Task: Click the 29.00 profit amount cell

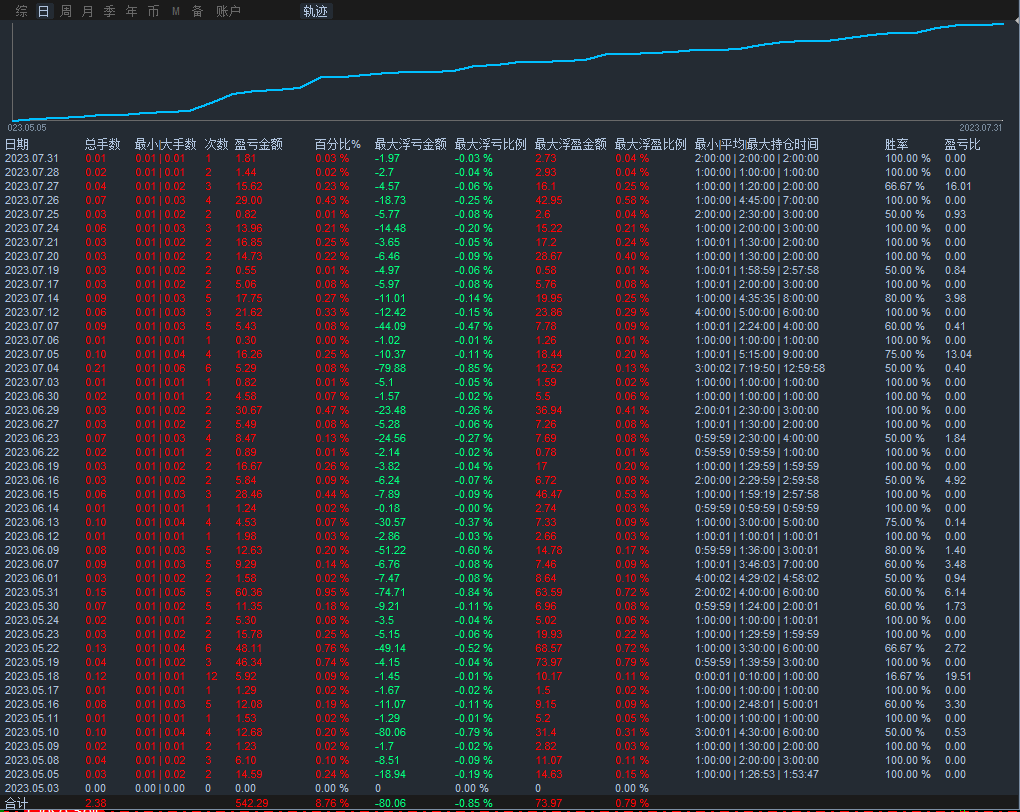Action: point(249,200)
